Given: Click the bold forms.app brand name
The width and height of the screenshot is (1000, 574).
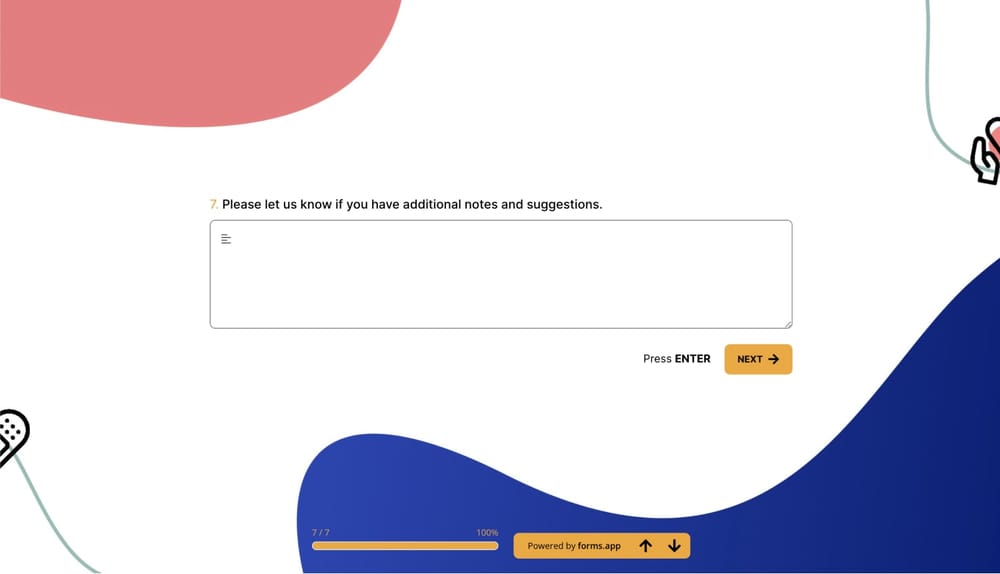Looking at the screenshot, I should click(599, 546).
